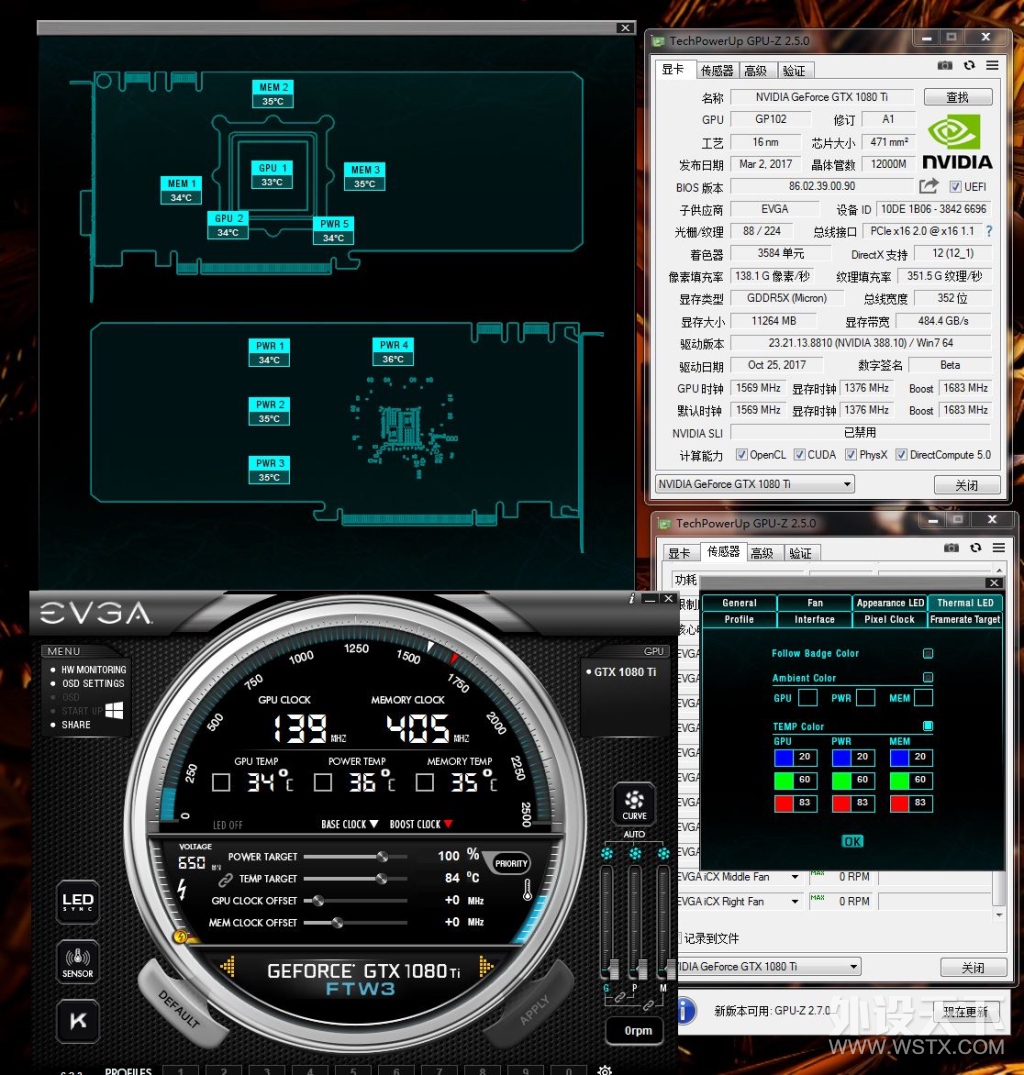Open the Appearance LED tab
This screenshot has height=1075, width=1024.
pos(890,603)
